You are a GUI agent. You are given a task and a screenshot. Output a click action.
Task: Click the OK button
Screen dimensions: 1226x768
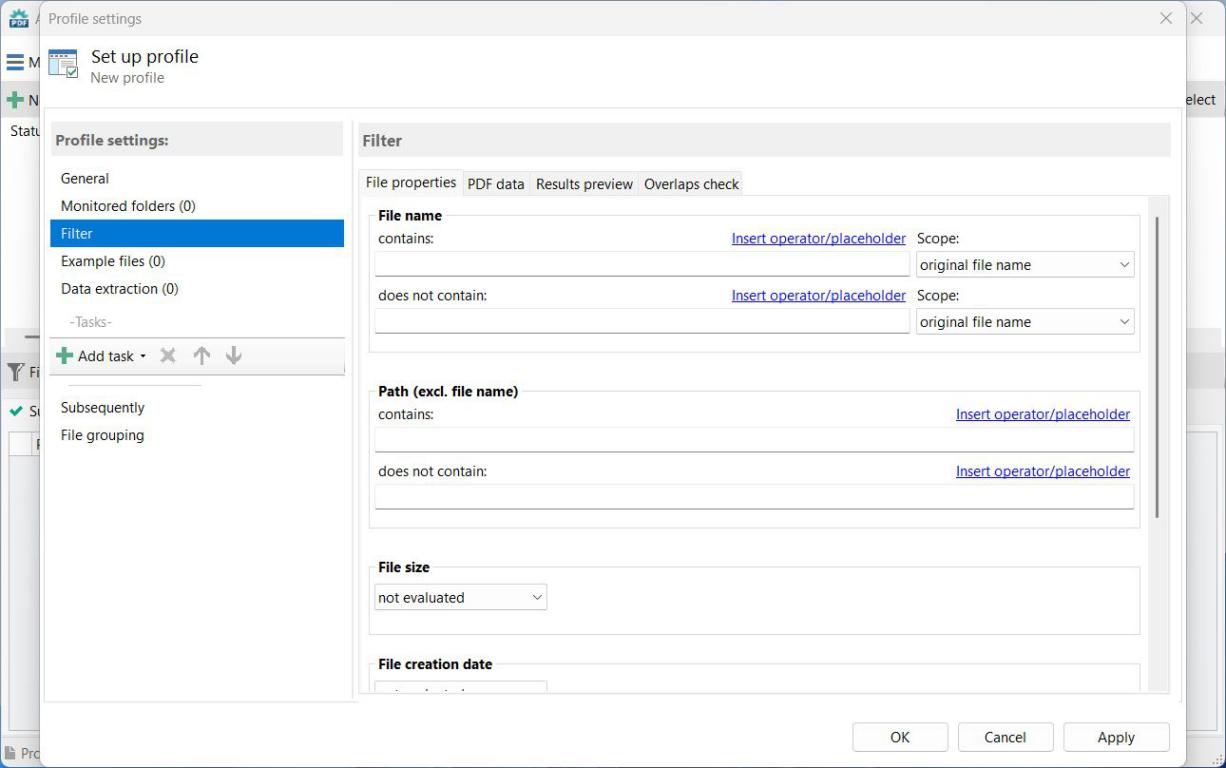point(899,737)
